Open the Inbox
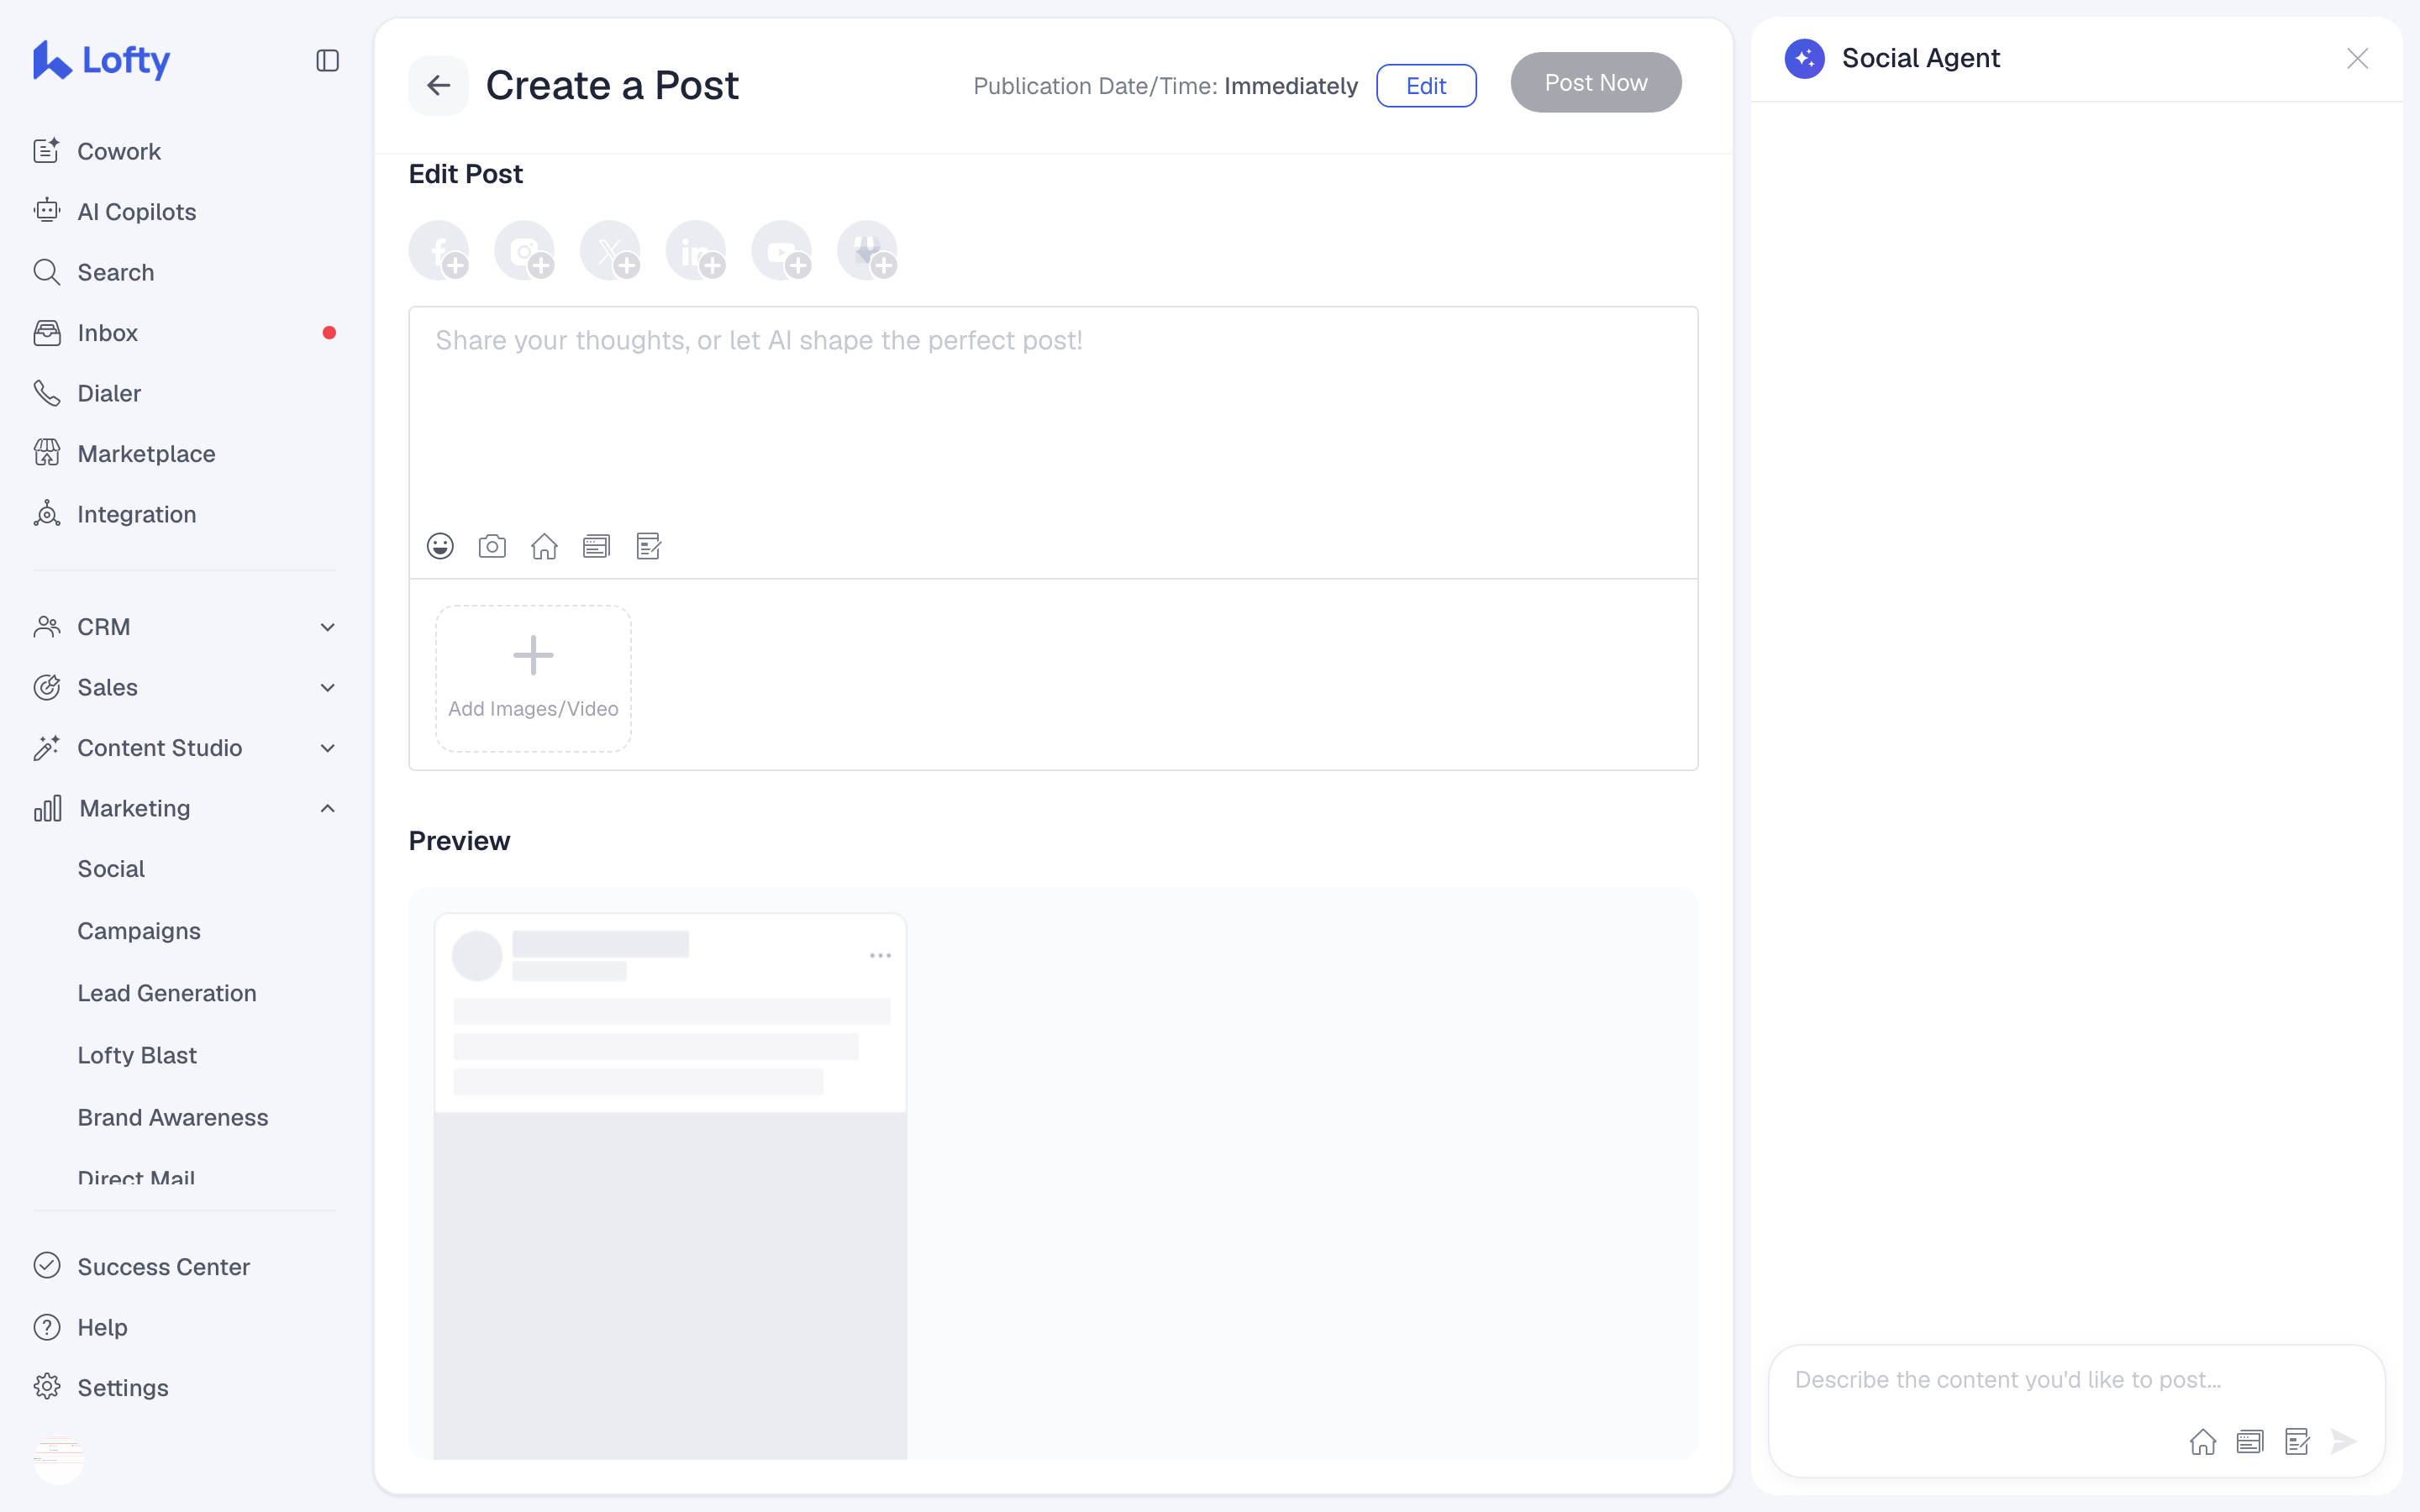 coord(185,333)
